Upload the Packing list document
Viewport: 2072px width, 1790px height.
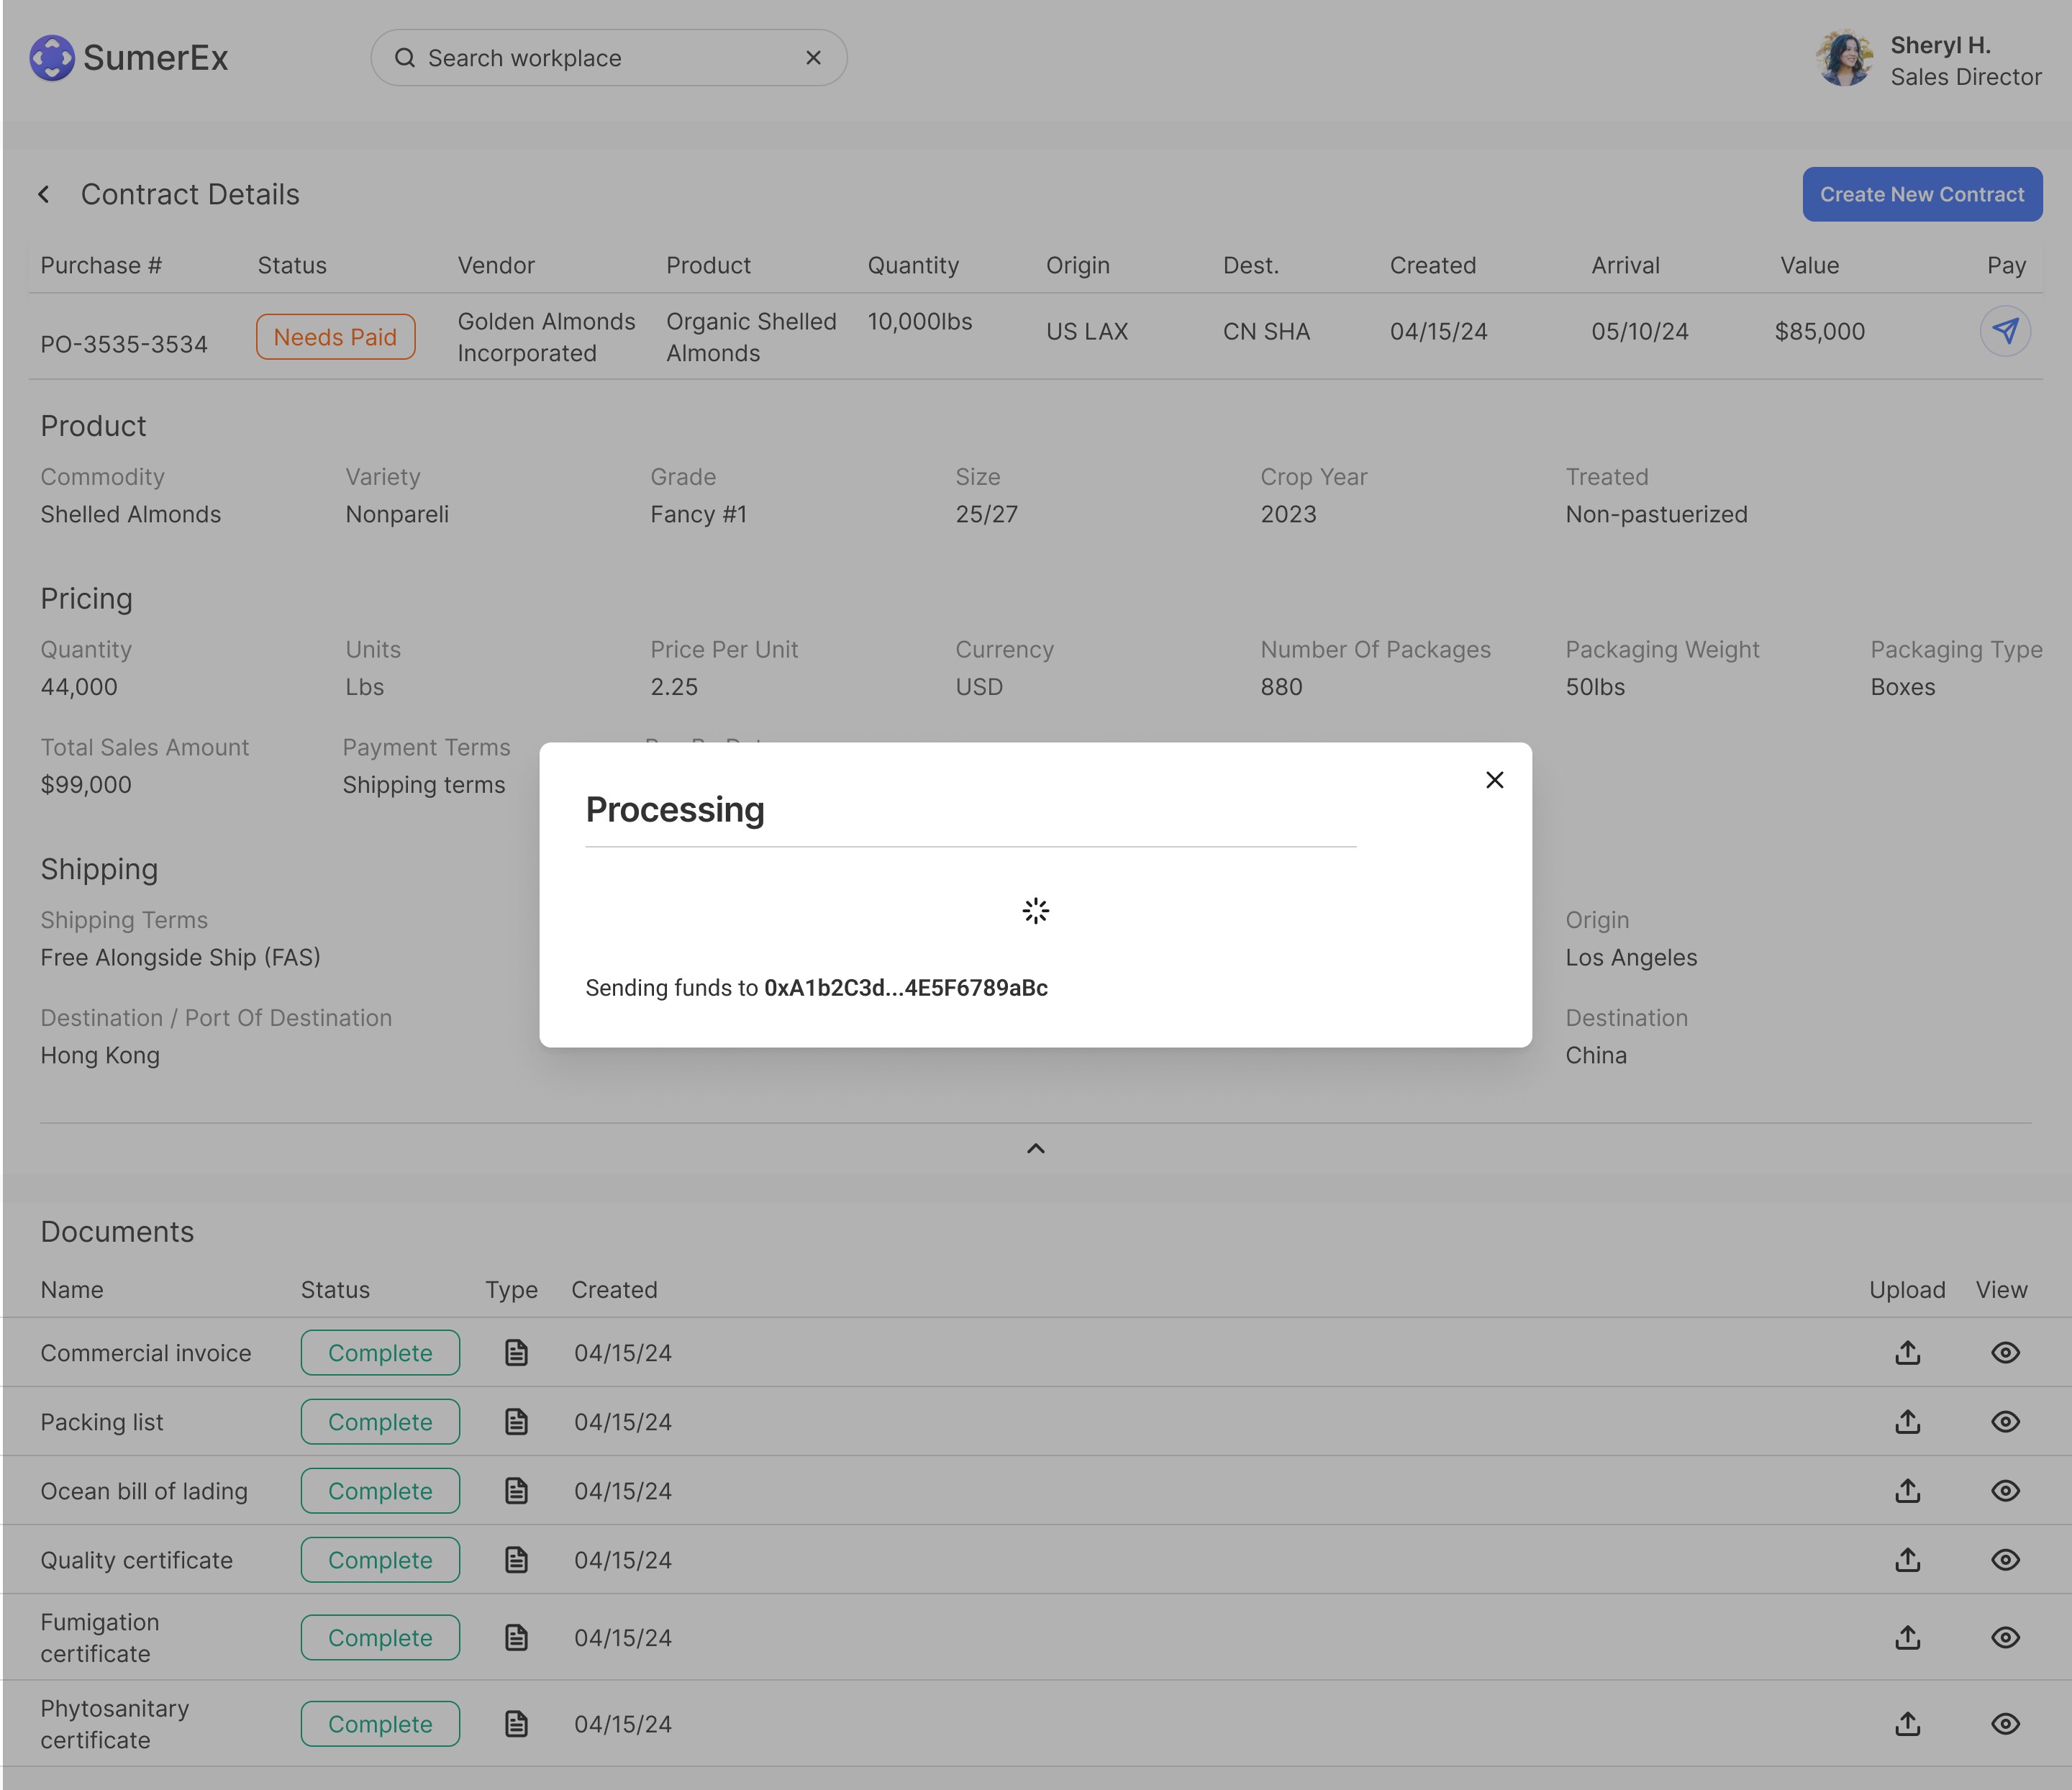[1907, 1422]
